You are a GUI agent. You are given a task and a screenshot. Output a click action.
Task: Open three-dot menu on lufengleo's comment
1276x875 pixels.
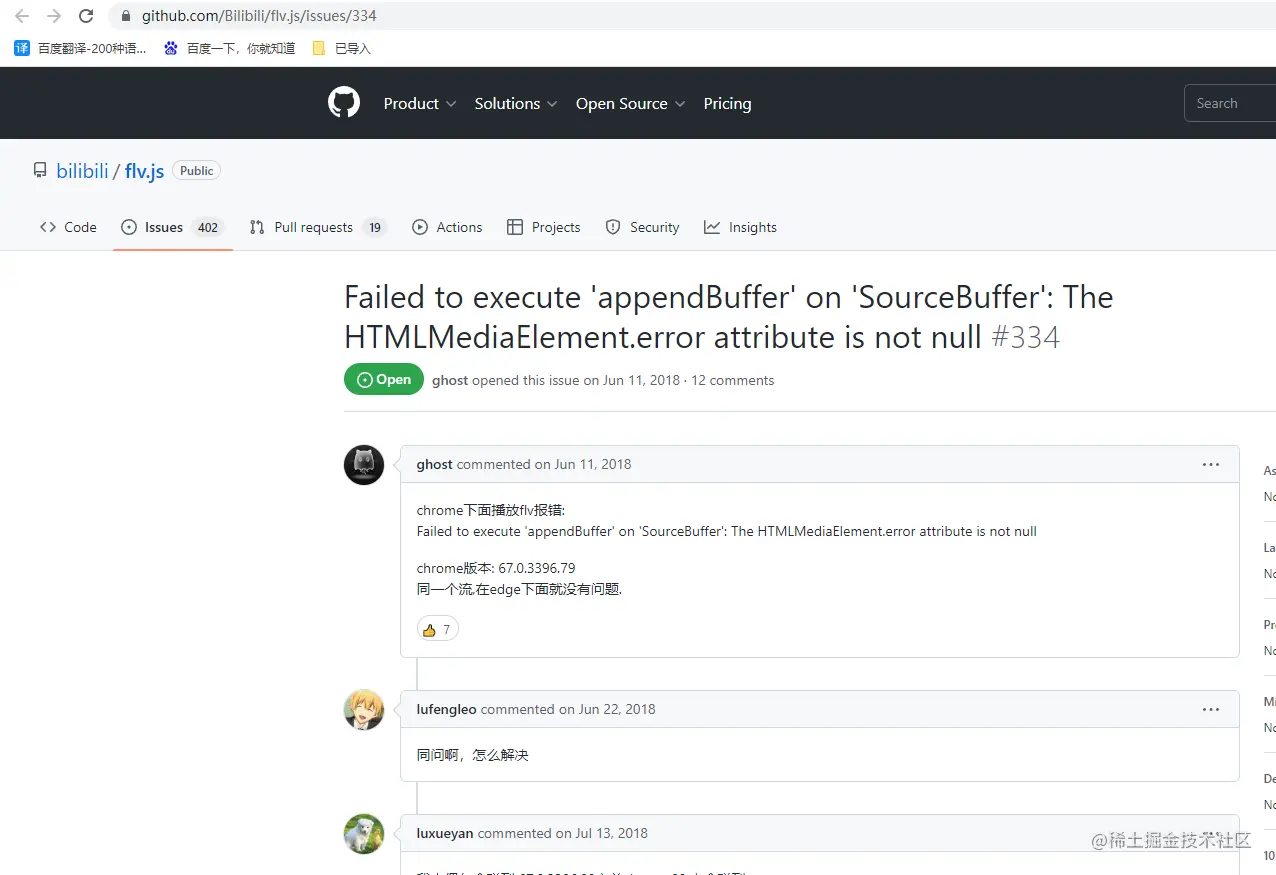1211,709
